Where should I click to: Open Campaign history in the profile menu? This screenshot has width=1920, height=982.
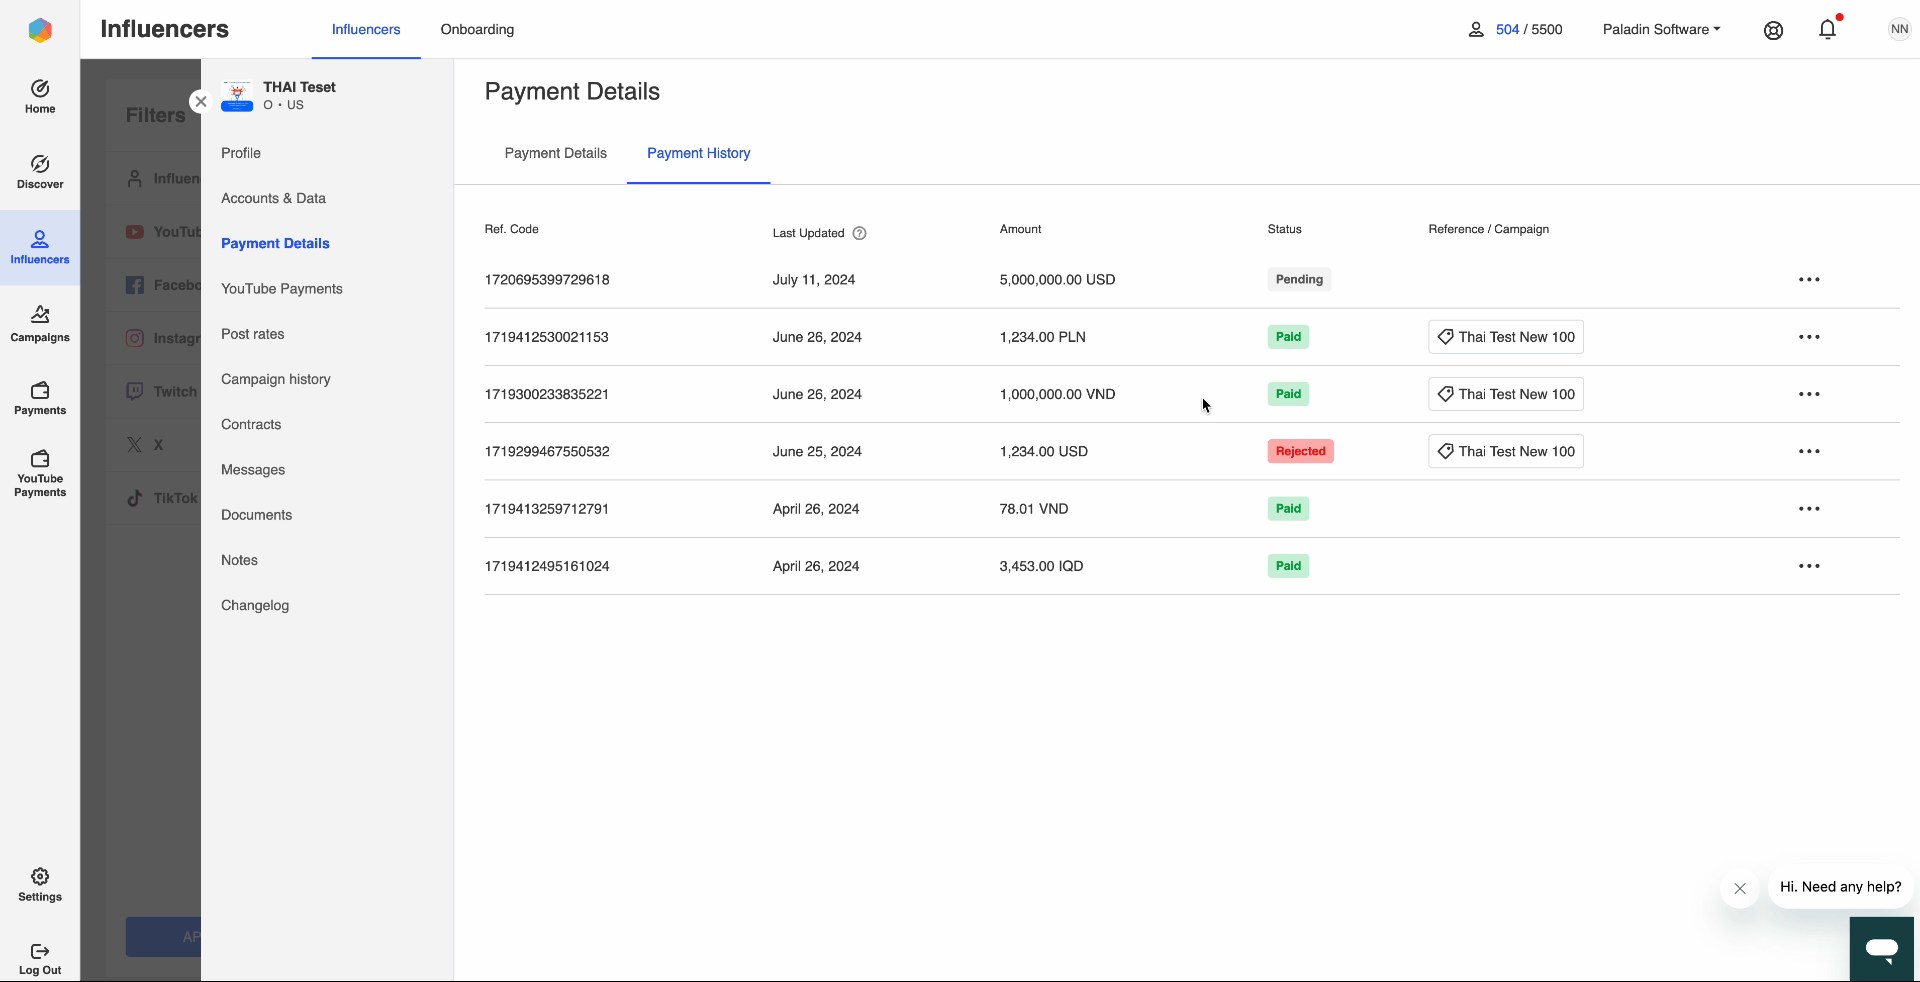point(275,379)
